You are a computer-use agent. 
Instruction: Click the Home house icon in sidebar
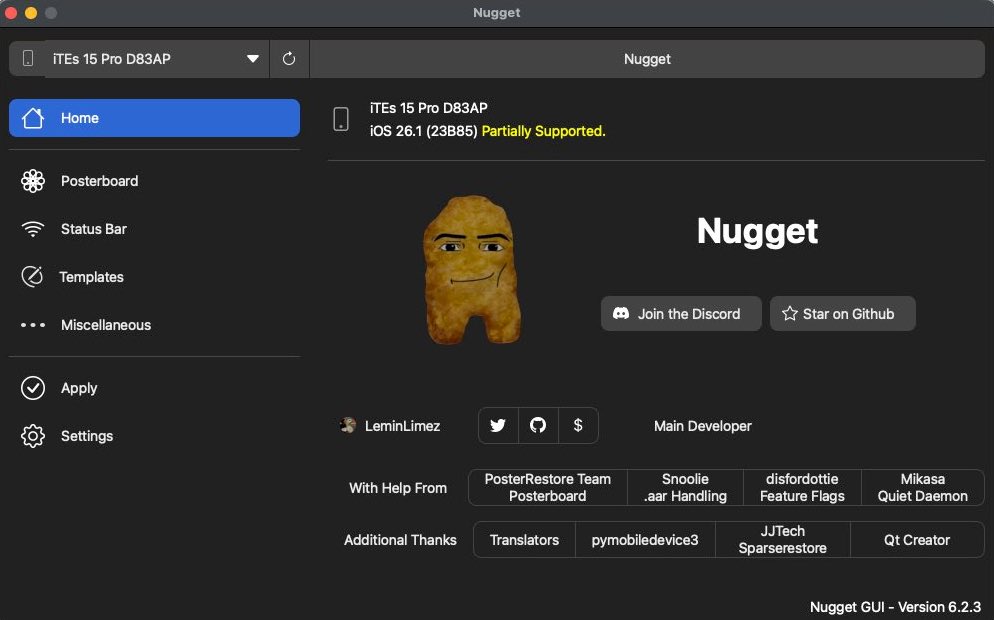click(33, 118)
